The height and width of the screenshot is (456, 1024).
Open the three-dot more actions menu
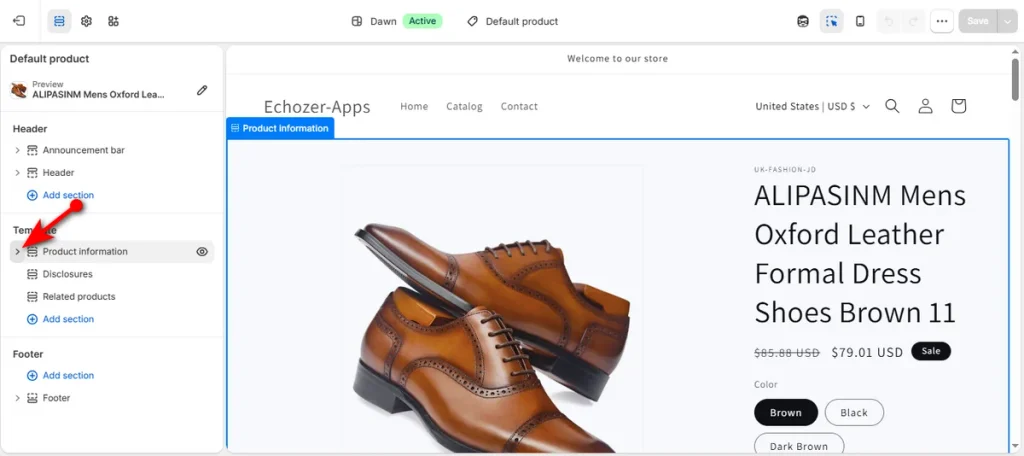(x=942, y=21)
